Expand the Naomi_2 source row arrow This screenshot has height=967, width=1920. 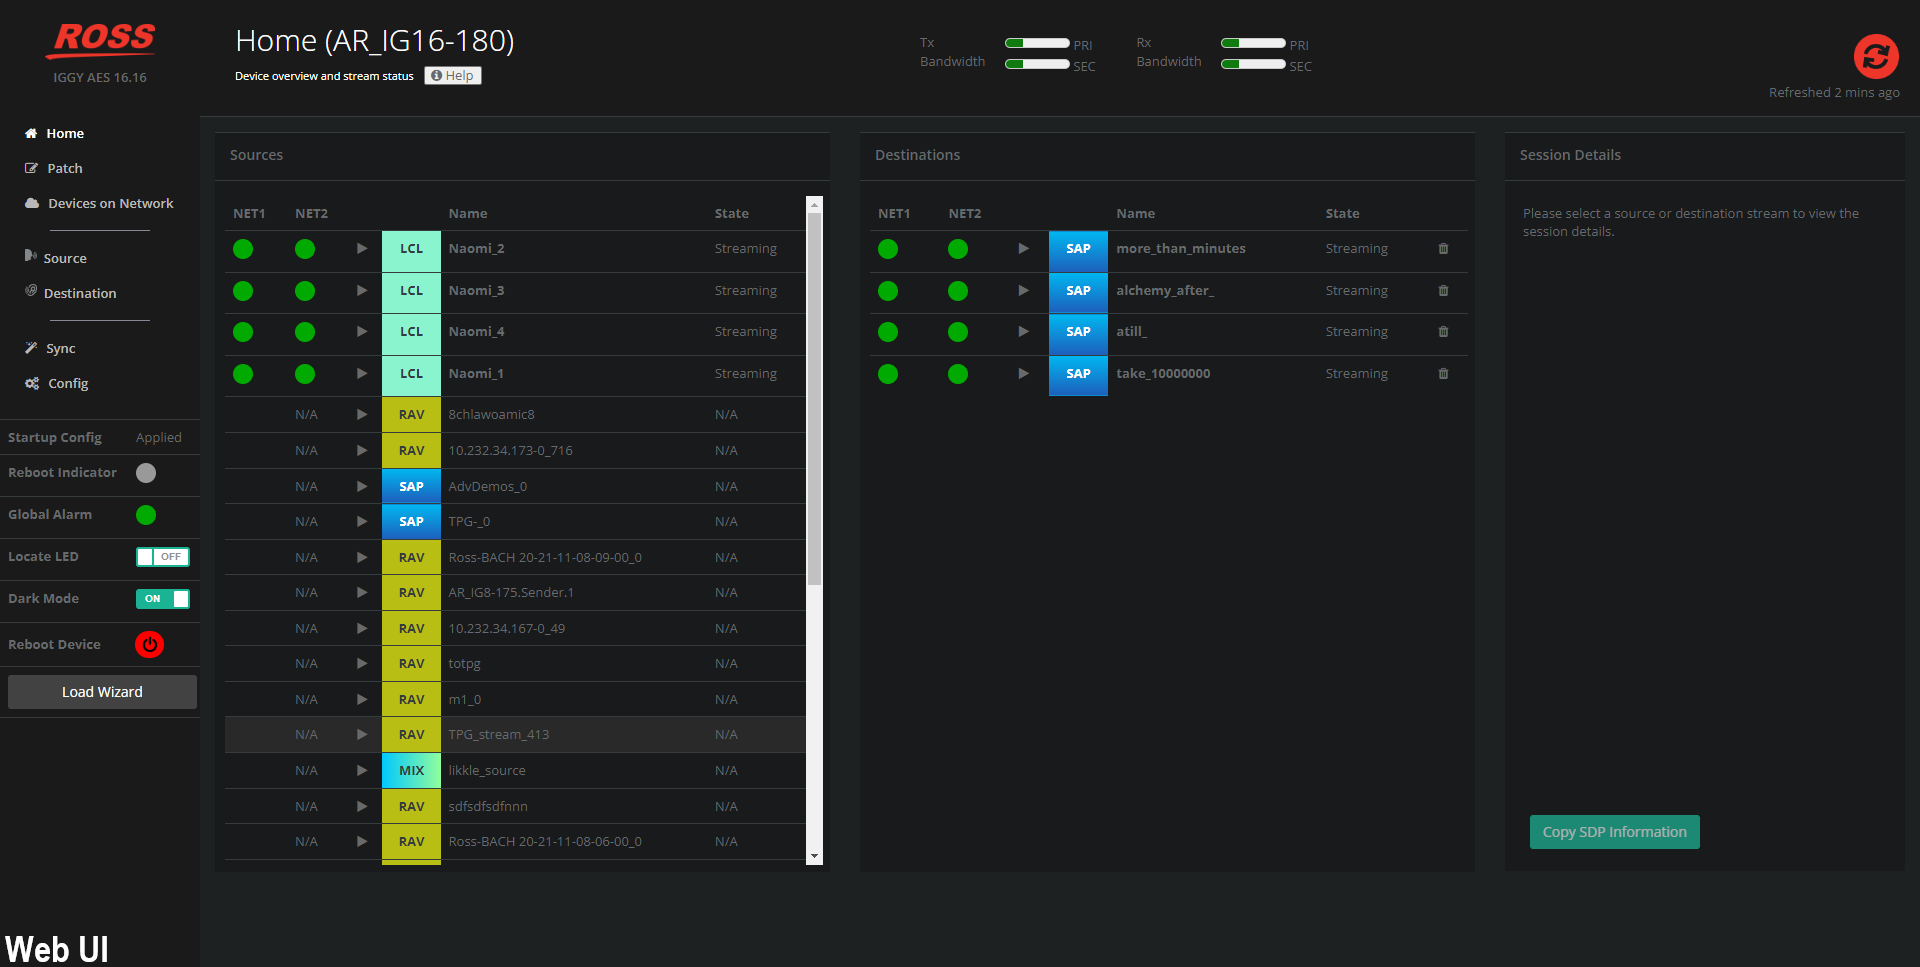click(362, 249)
